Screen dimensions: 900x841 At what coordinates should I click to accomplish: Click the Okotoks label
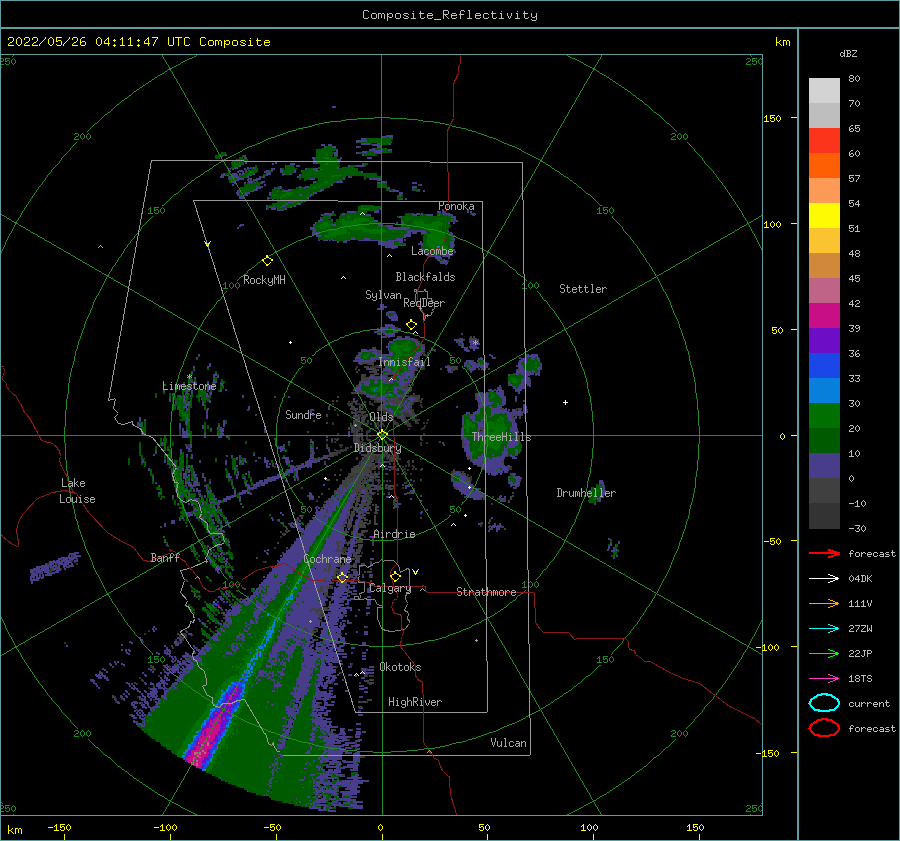400,667
